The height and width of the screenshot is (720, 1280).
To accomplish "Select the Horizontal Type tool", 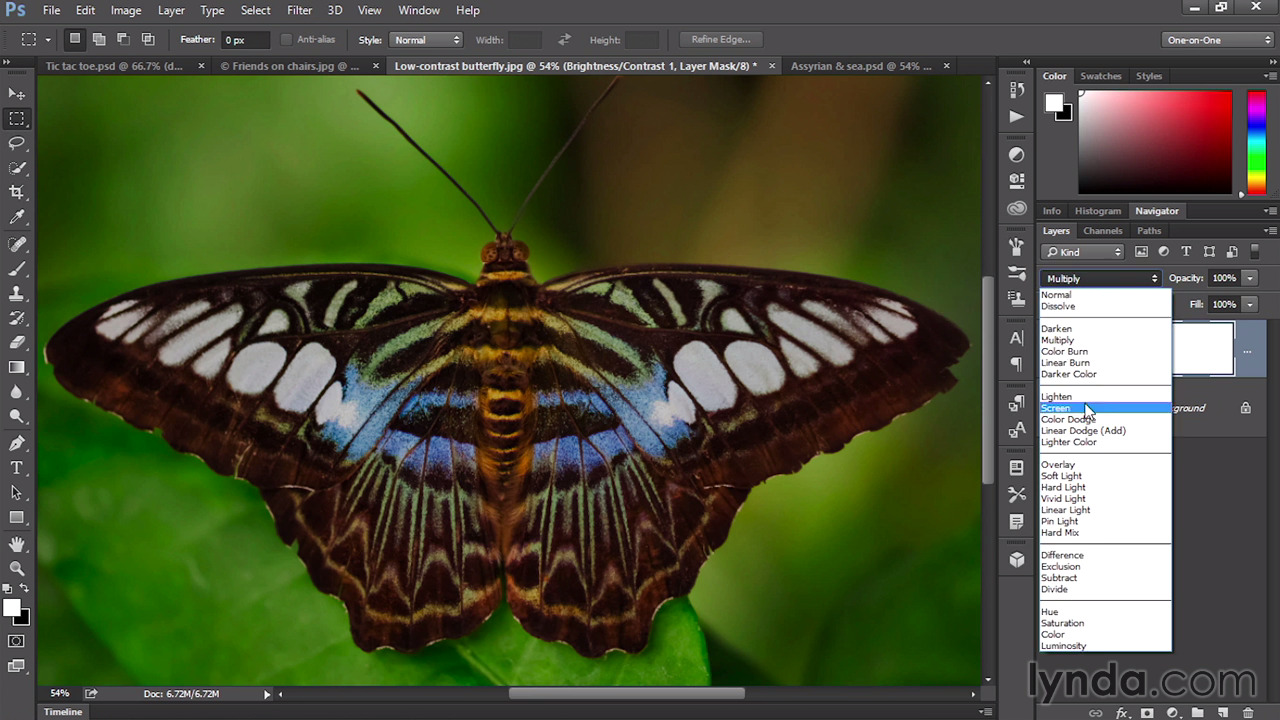I will (17, 468).
